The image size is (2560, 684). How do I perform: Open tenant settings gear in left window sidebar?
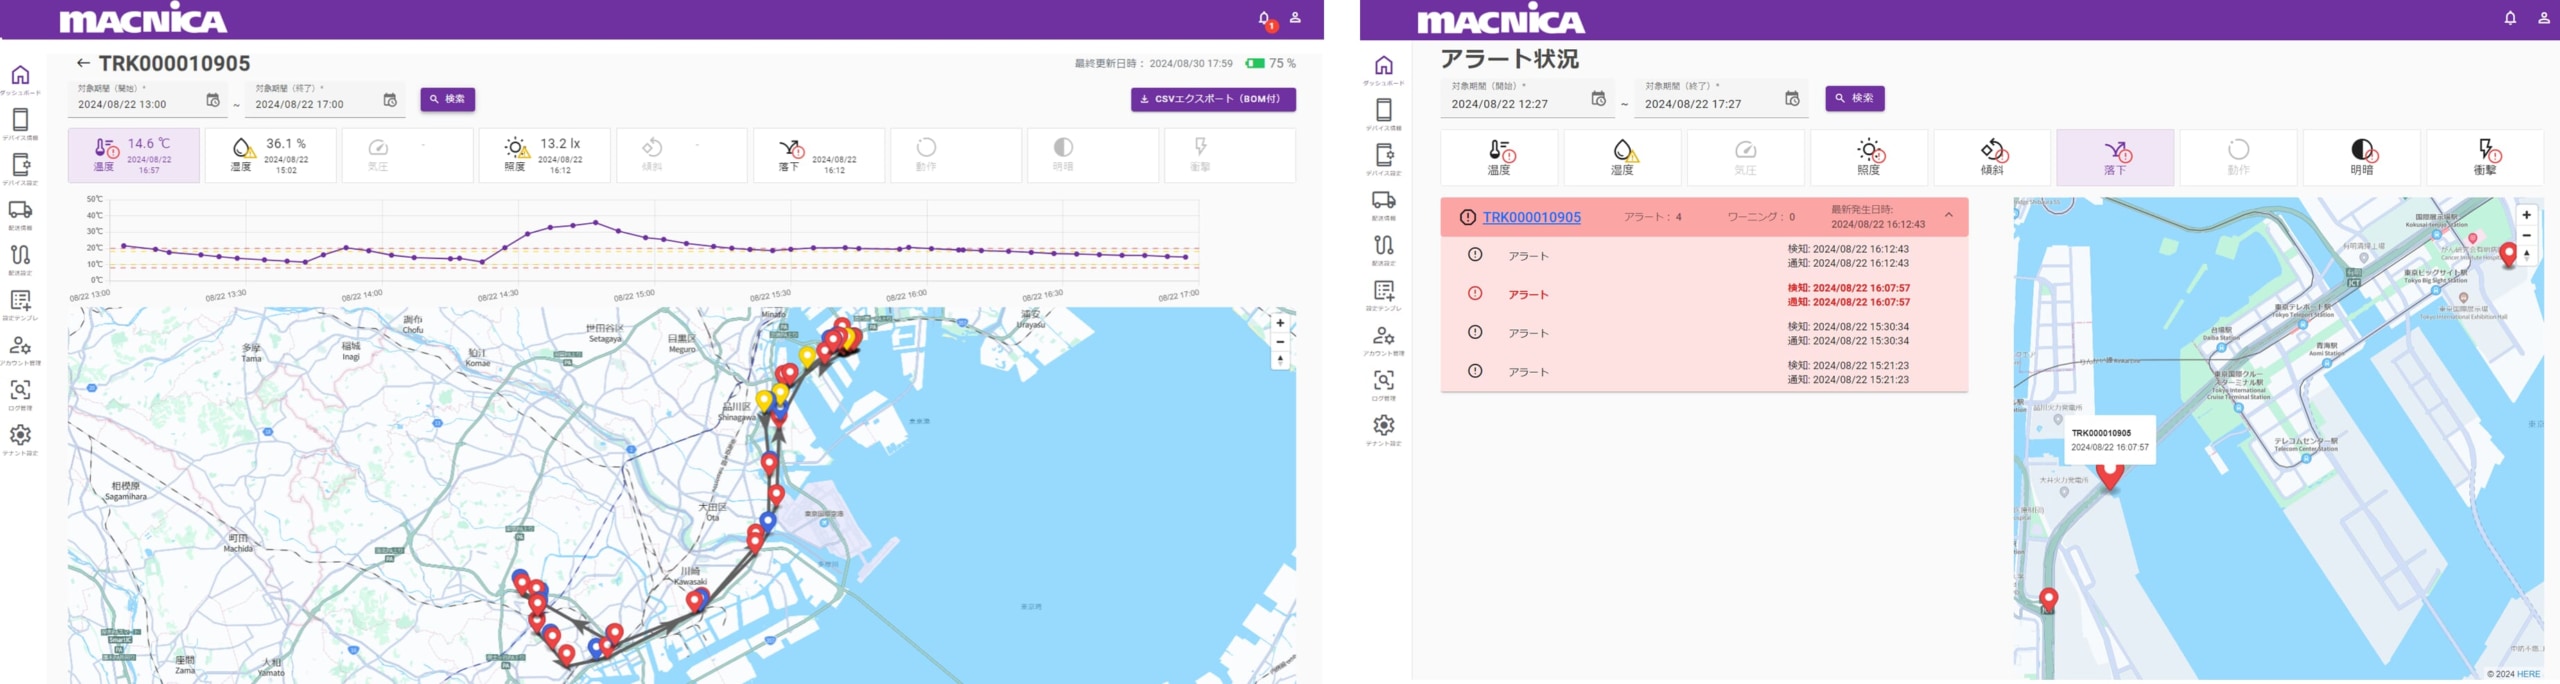(20, 435)
